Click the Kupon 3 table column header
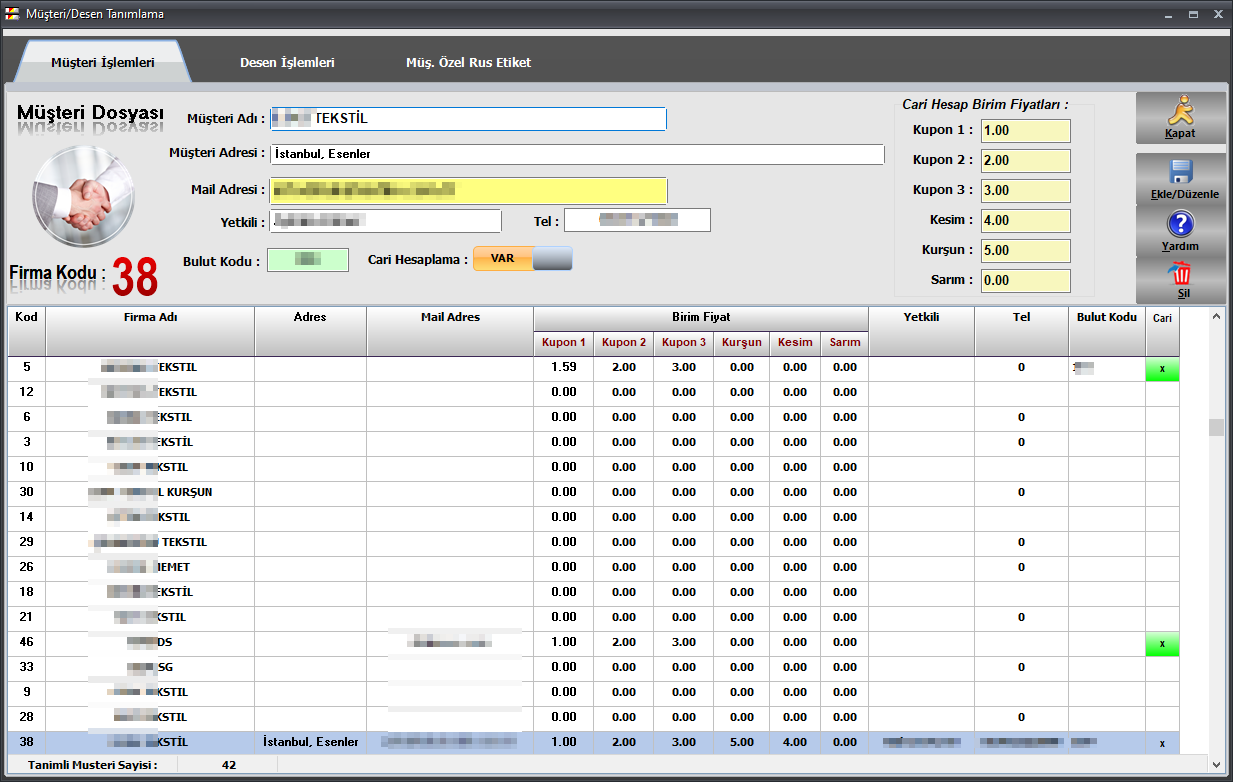 (684, 343)
